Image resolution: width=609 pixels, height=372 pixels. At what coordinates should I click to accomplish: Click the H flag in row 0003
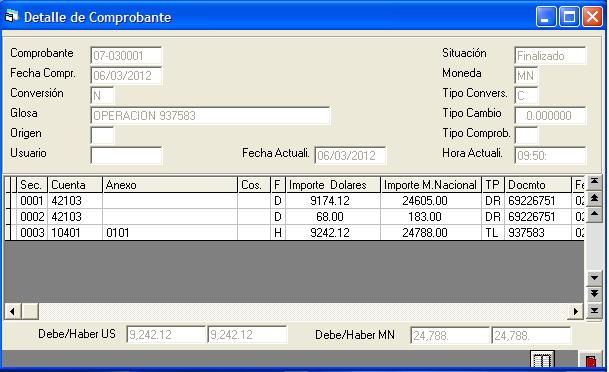click(x=278, y=233)
